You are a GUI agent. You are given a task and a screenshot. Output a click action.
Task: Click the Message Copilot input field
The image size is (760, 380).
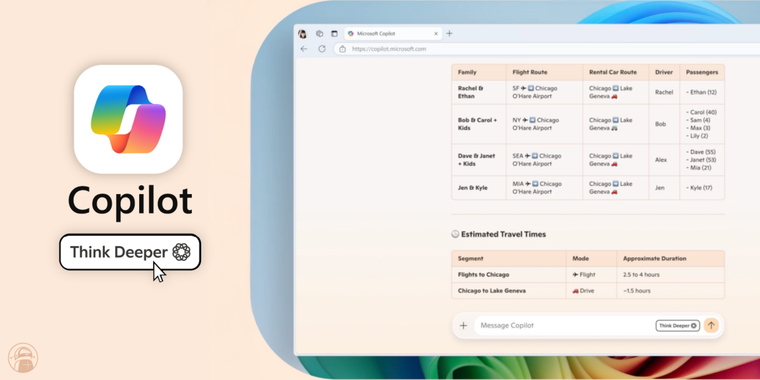pyautogui.click(x=564, y=326)
